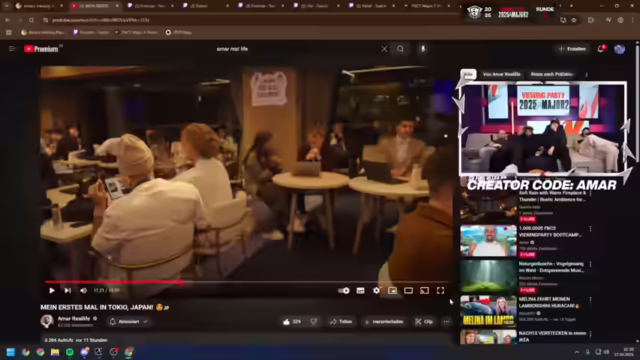This screenshot has width=640, height=360.
Task: Switch to miniplayer mode
Action: tap(392, 291)
